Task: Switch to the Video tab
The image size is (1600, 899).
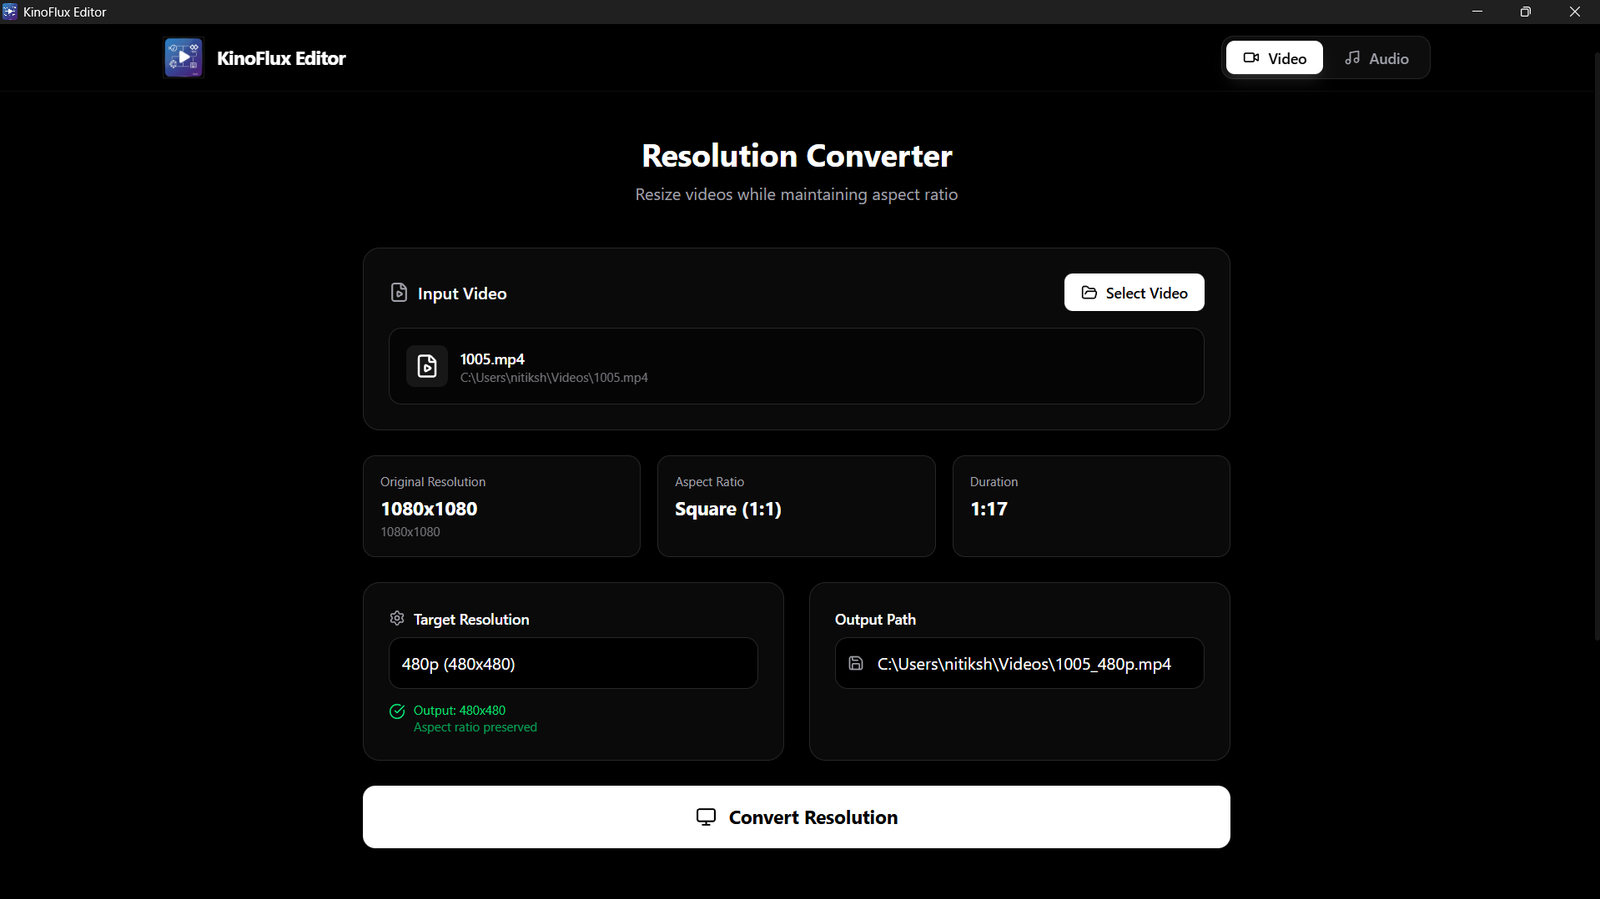Action: (1274, 58)
